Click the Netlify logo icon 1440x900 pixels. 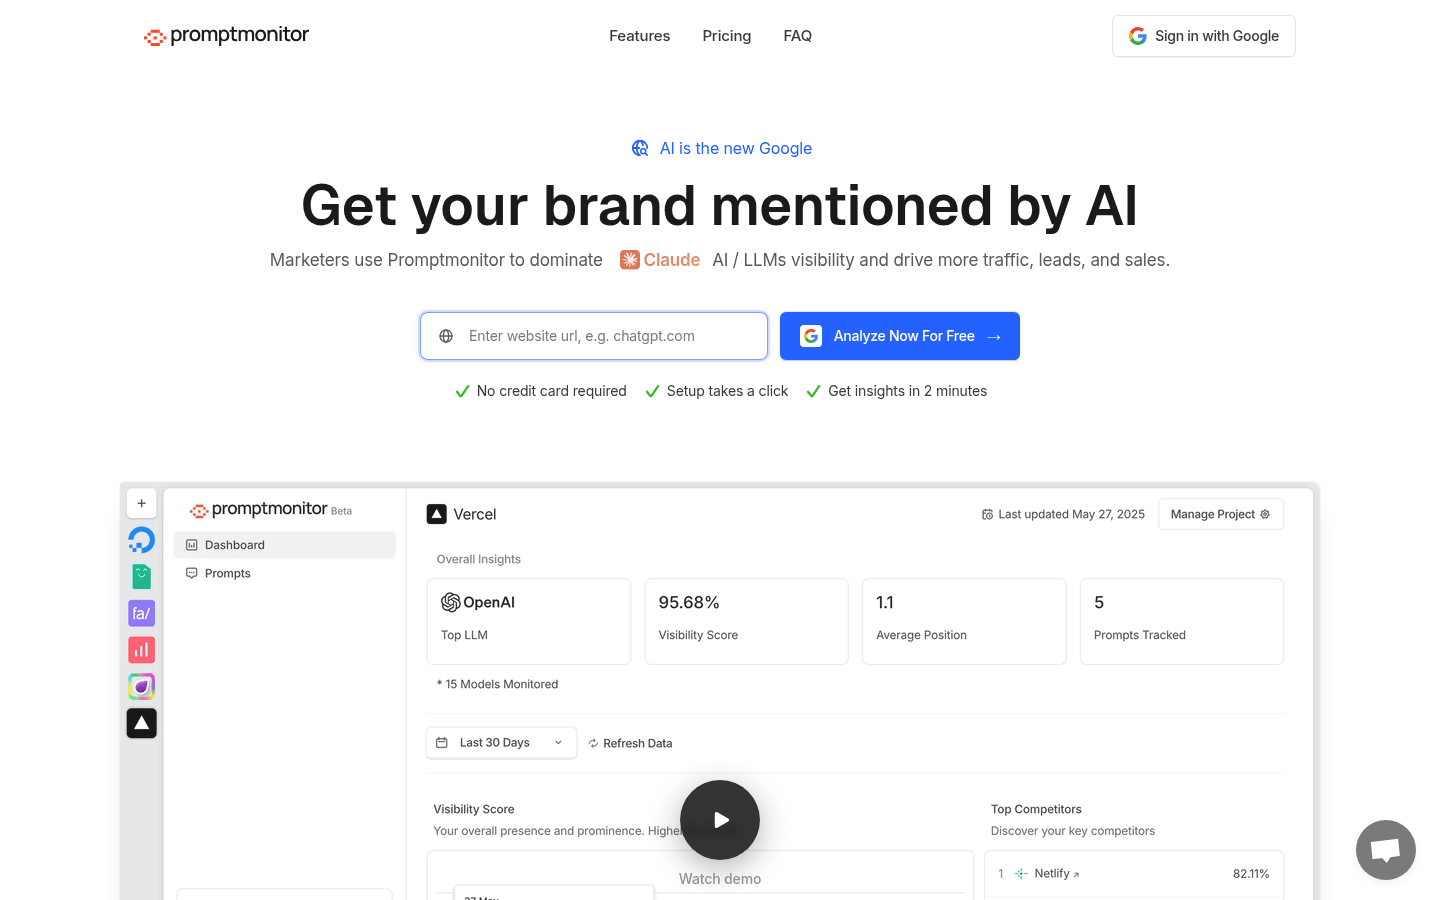pos(1021,874)
